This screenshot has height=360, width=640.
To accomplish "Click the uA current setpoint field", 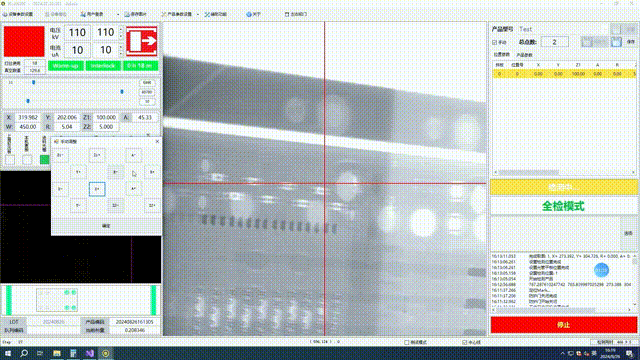I will 106,50.
